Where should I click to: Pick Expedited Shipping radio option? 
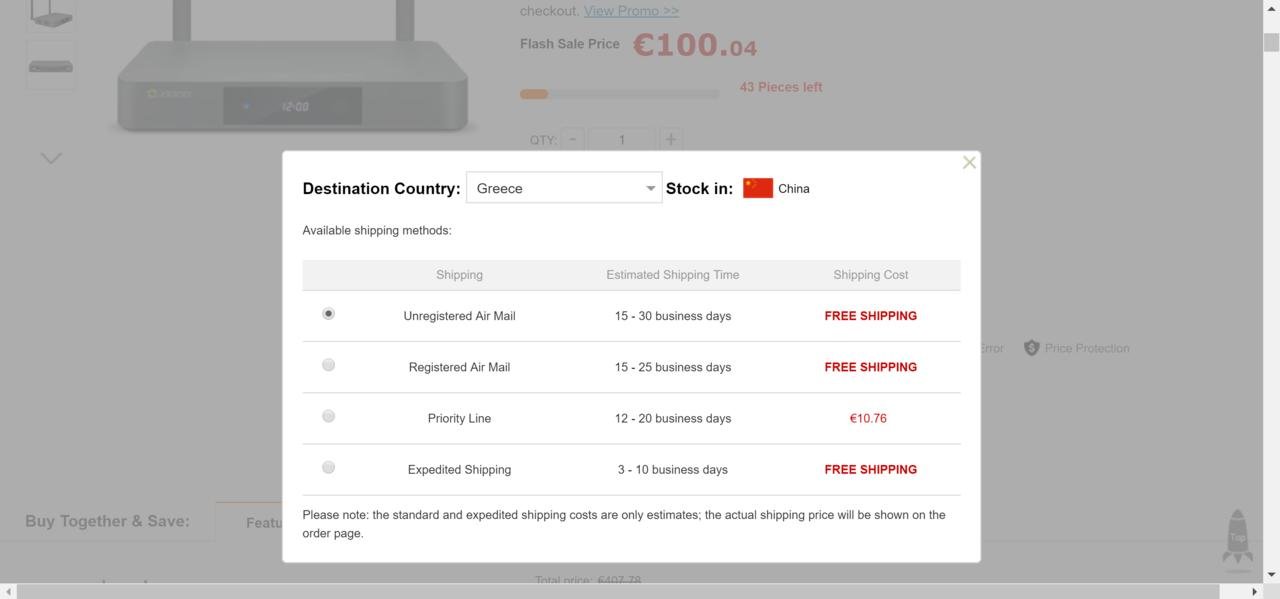coord(328,467)
